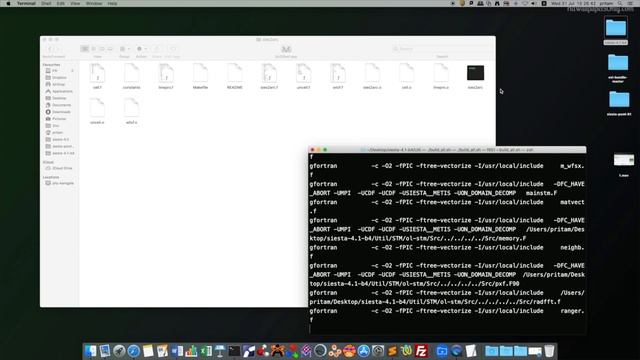Switch Finder to icon view
The image size is (640, 360).
pos(84,49)
